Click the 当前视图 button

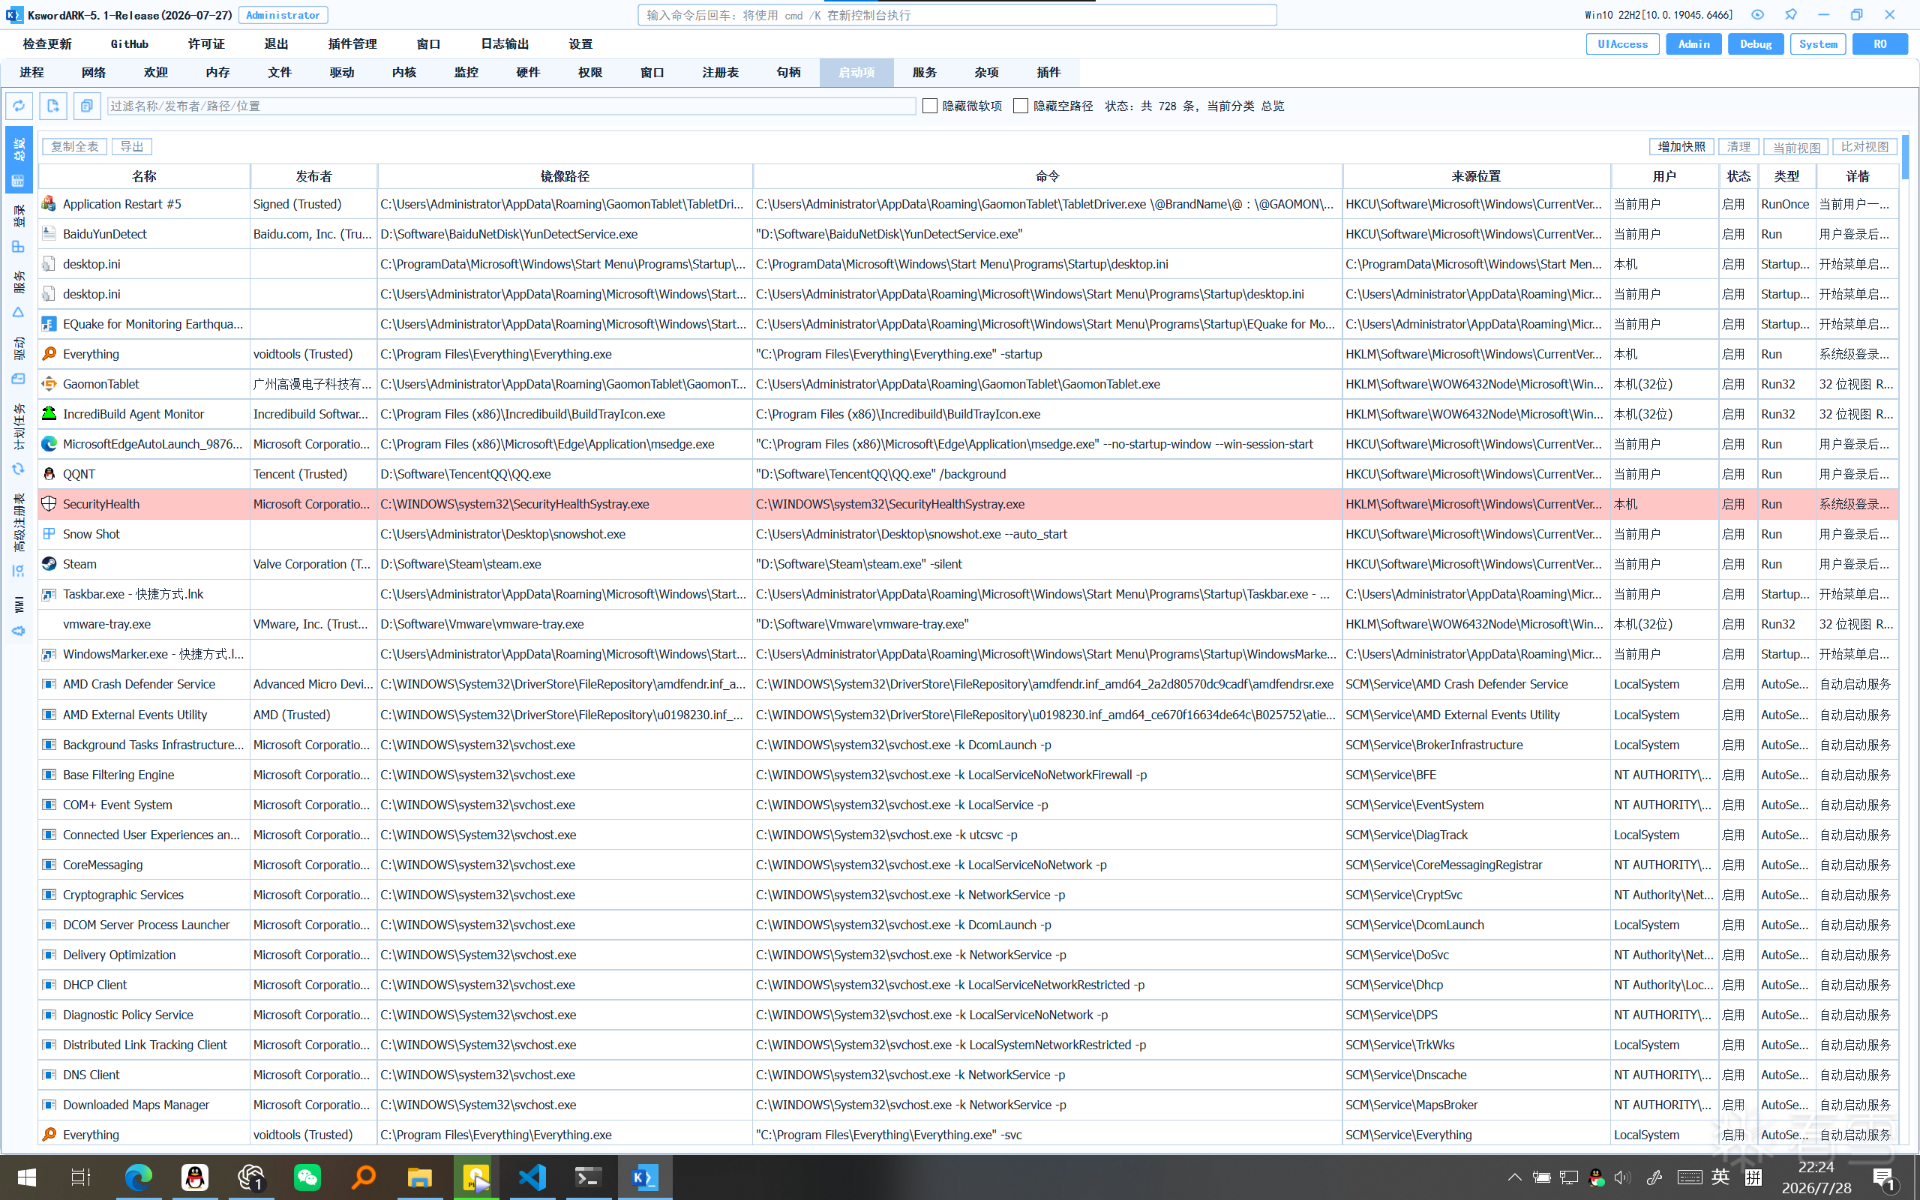point(1796,147)
